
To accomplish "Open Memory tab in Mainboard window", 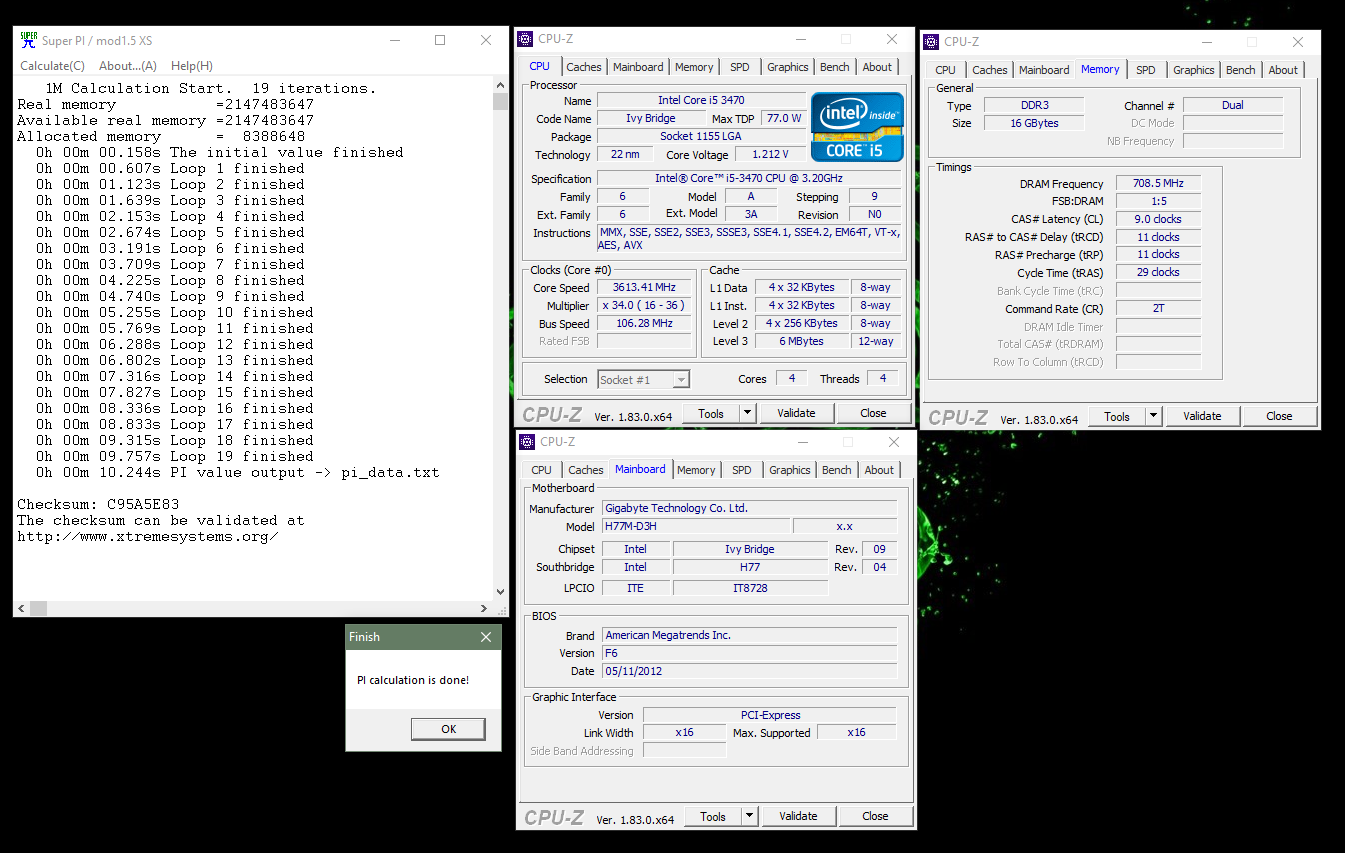I will point(696,470).
